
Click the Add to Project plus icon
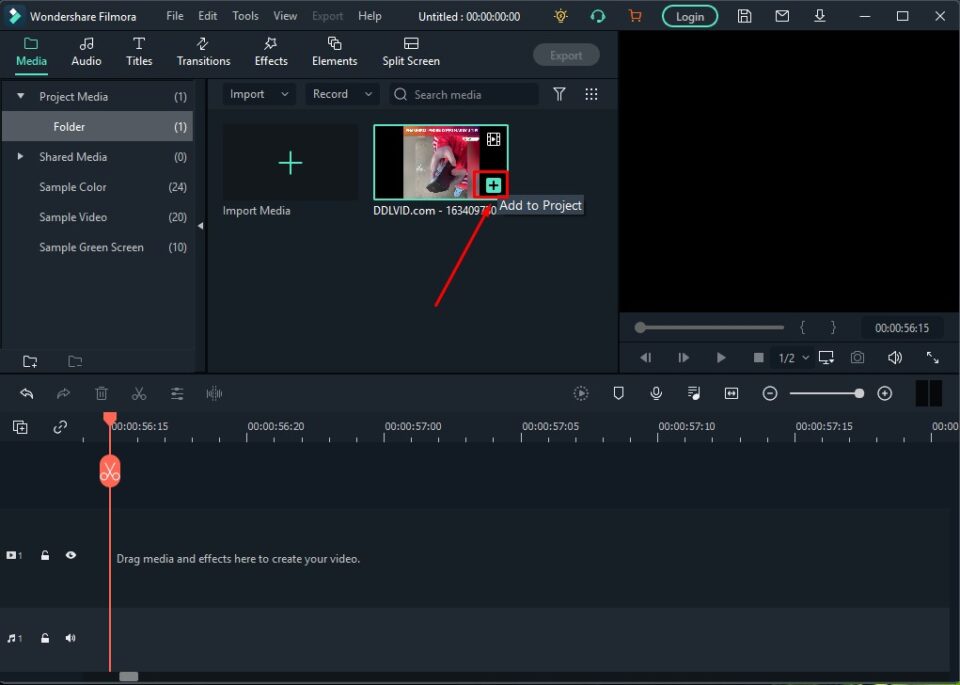pos(493,185)
